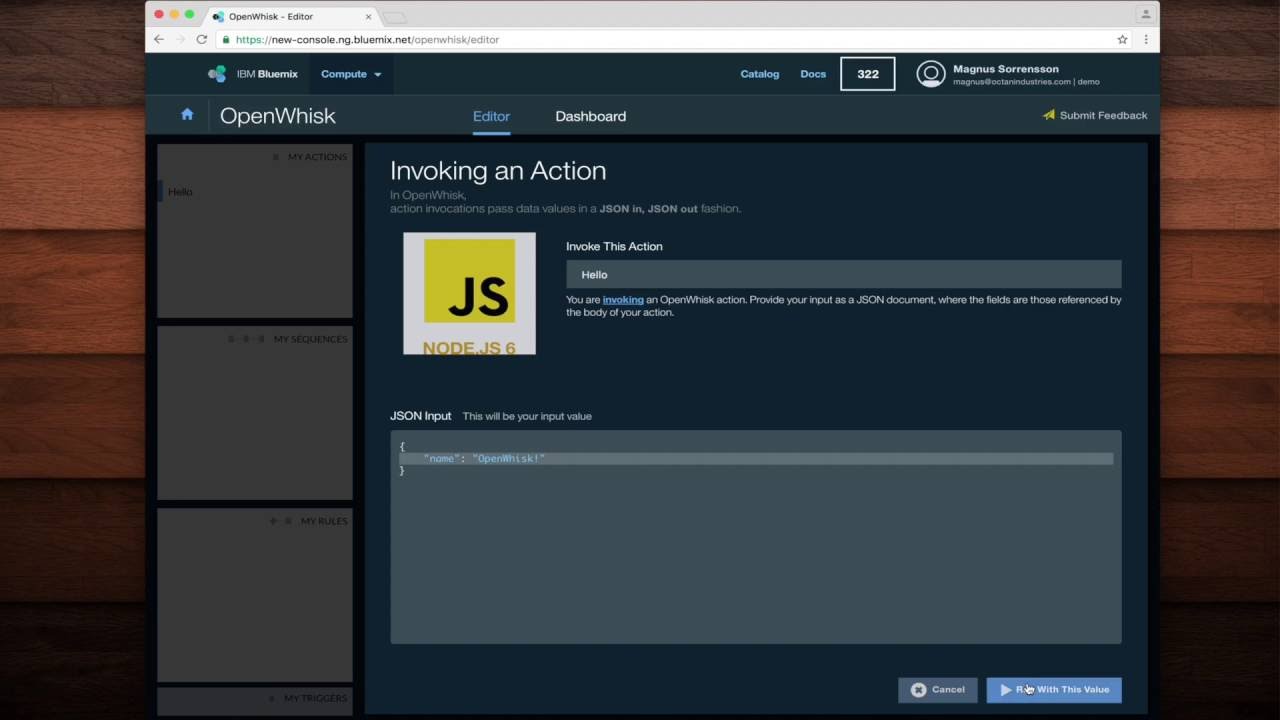
Task: Click Magnus Sorrensson account name
Action: tap(1006, 69)
